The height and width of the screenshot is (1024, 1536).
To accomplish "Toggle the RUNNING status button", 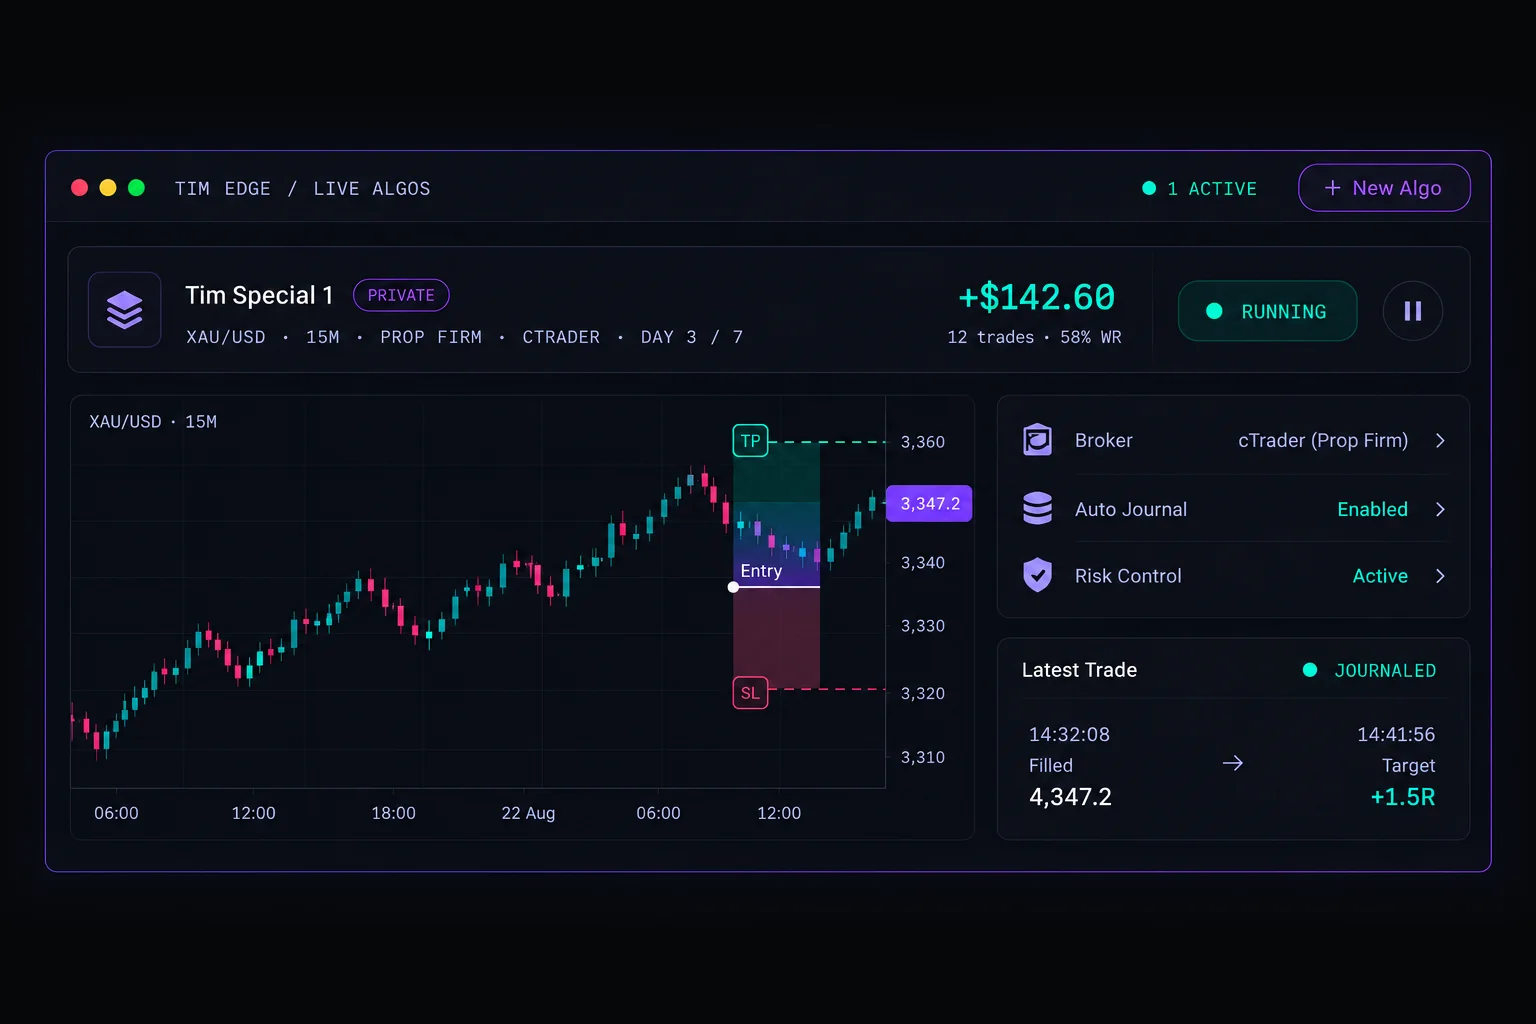I will pyautogui.click(x=1268, y=311).
